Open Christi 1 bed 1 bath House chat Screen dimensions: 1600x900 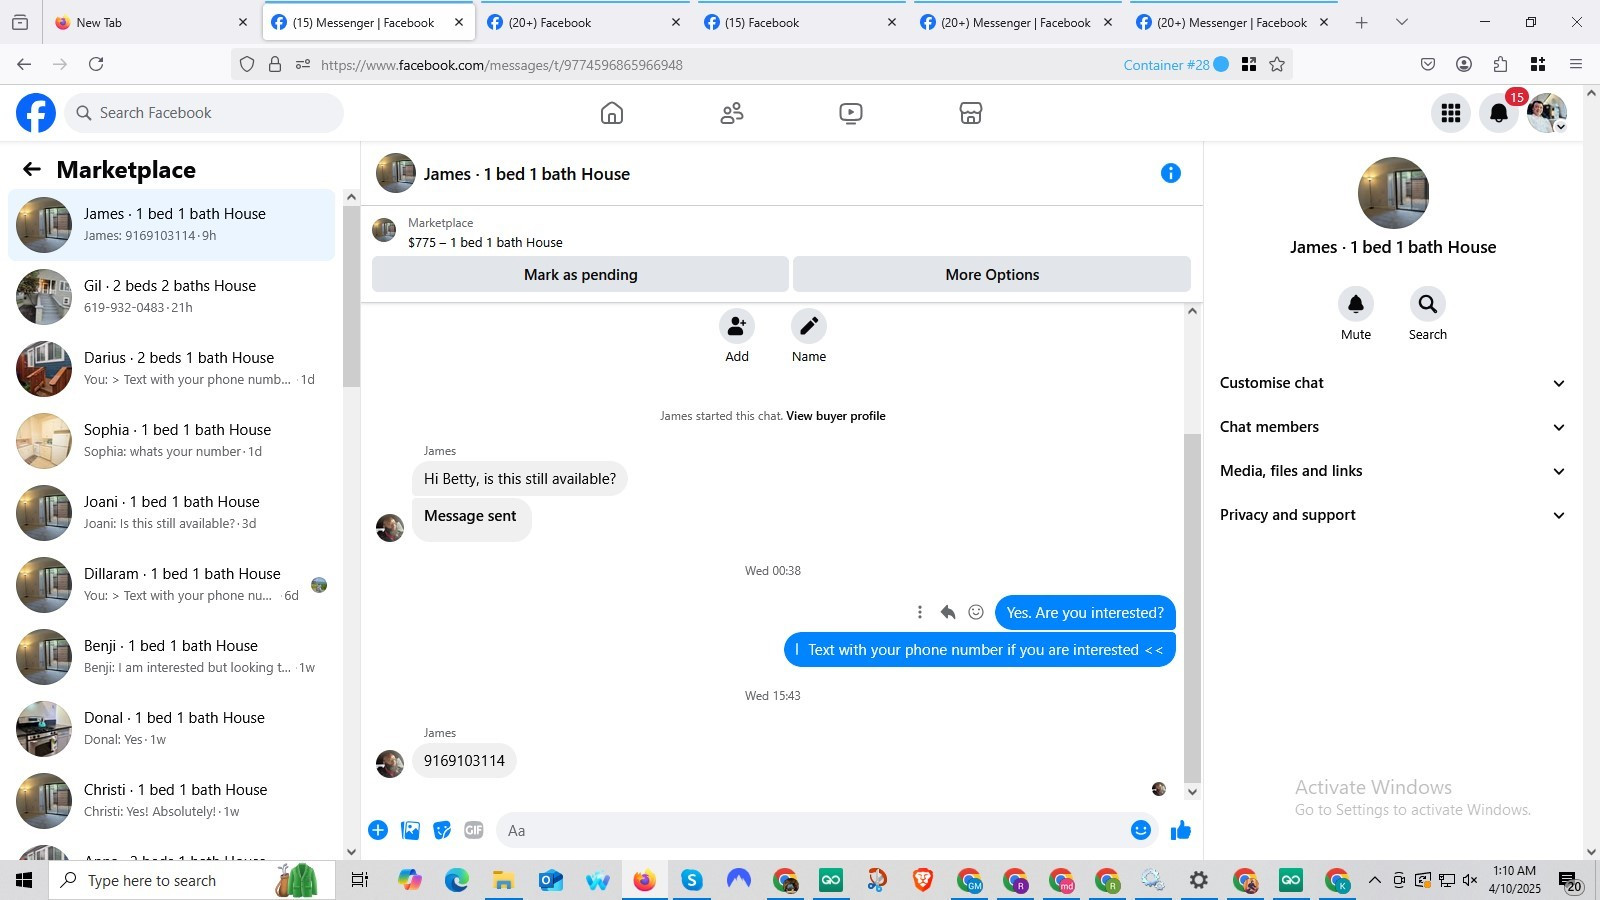pyautogui.click(x=172, y=801)
